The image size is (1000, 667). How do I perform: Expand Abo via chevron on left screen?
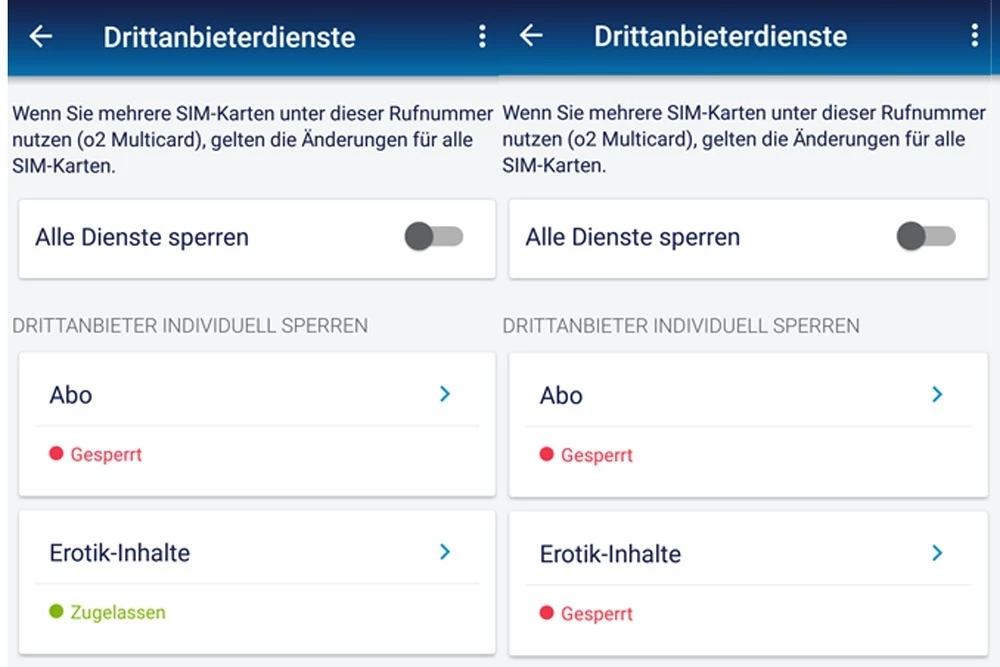coord(445,394)
